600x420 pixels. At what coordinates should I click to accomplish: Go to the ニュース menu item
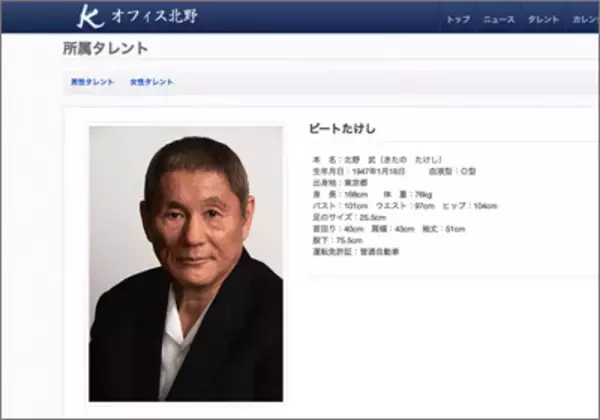tap(499, 20)
